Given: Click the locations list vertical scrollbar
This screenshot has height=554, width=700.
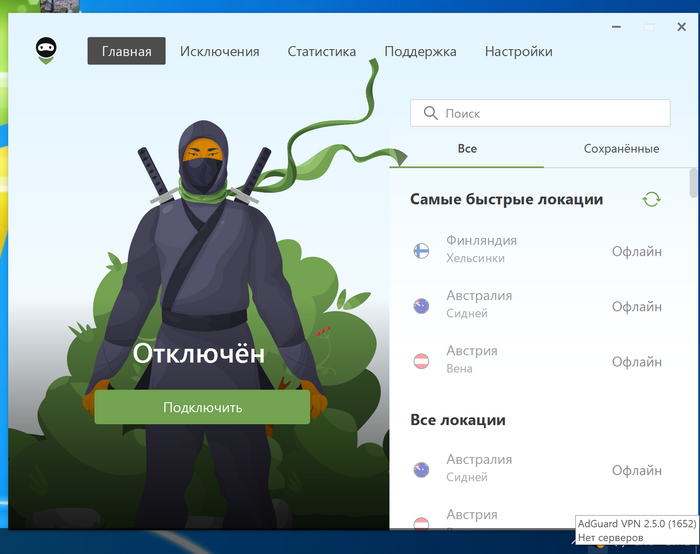Looking at the screenshot, I should [693, 183].
